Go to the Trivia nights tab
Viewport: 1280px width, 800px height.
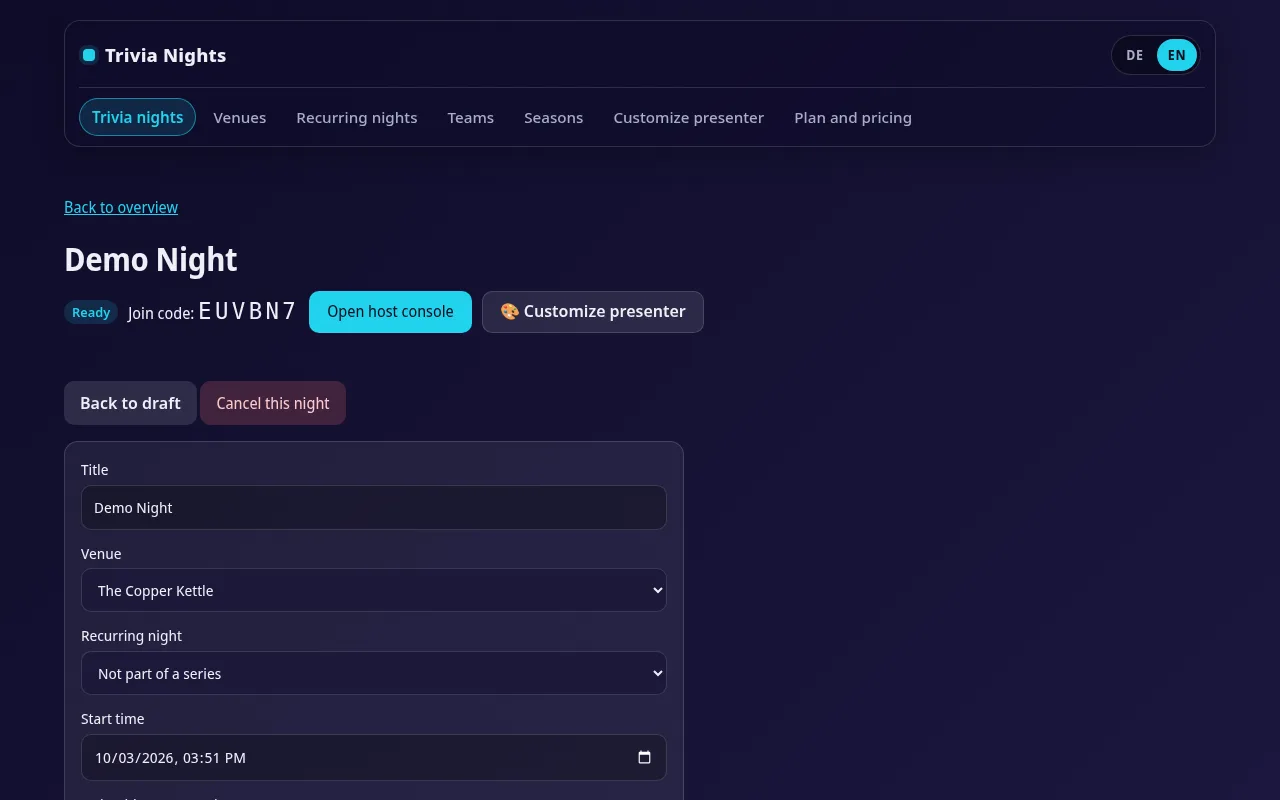(x=138, y=117)
